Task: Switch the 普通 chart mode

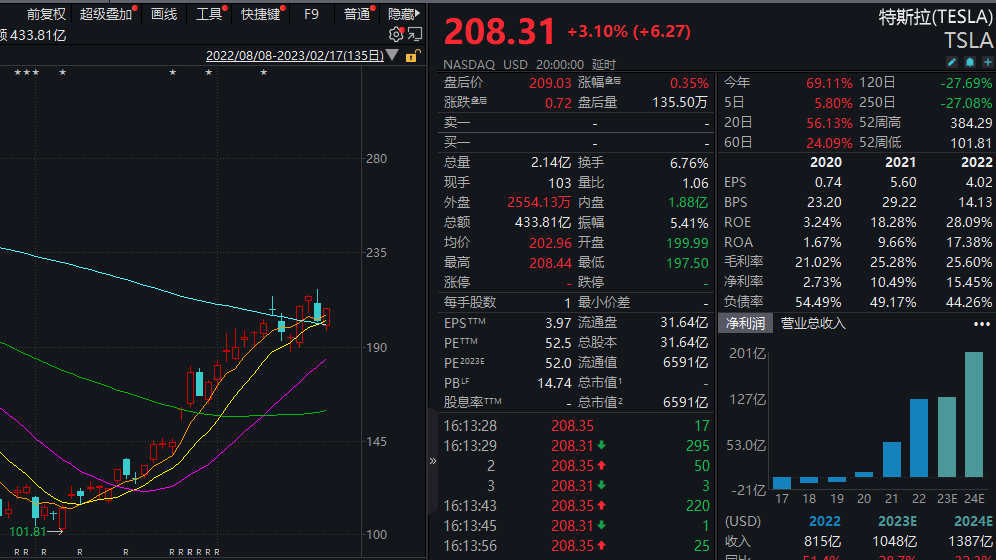Action: [357, 14]
